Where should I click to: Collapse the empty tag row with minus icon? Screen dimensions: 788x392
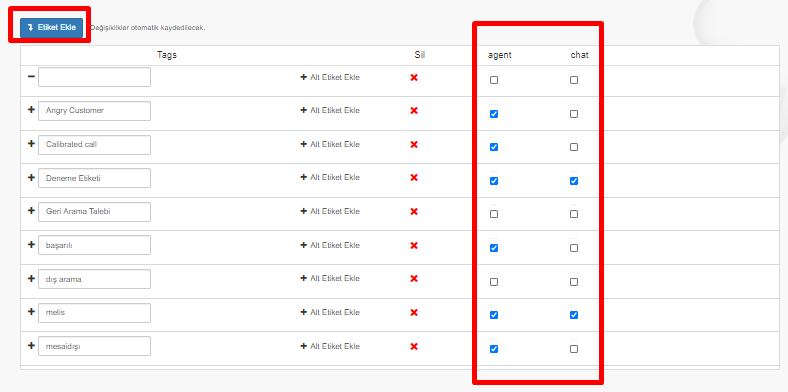tap(31, 76)
